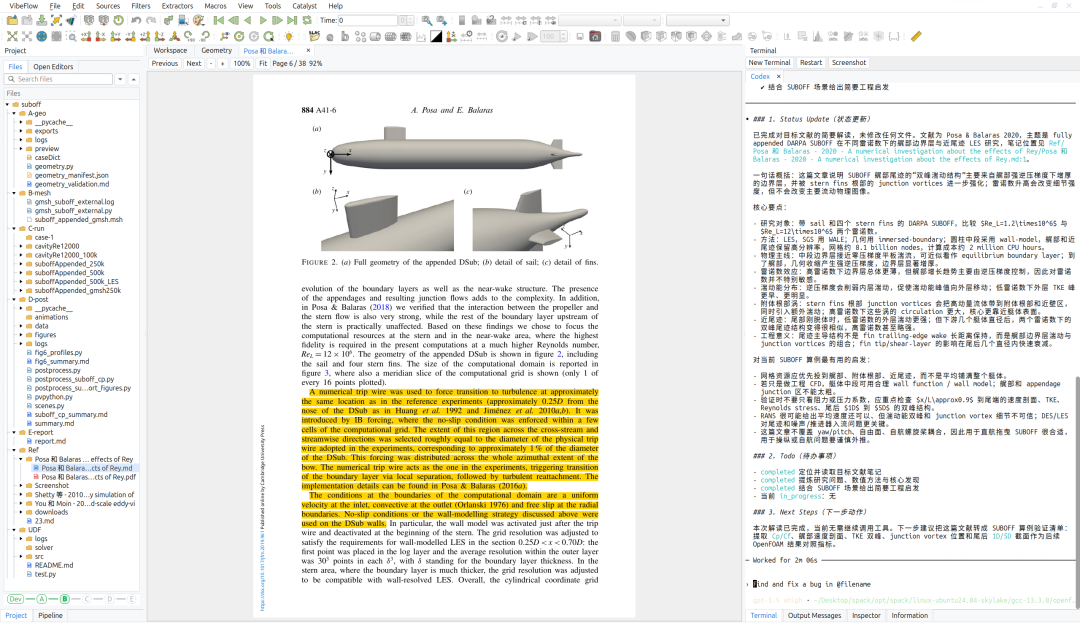Click the find data magnifier icon

(426, 20)
